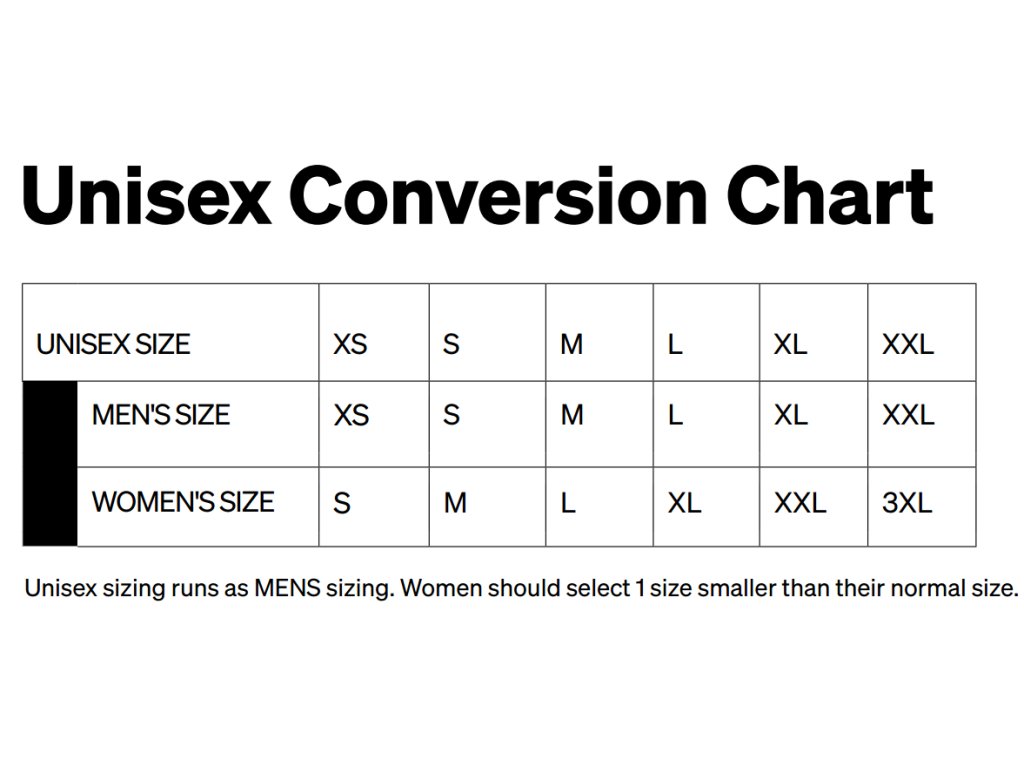Select the UNISEX SIZE row header

pos(113,344)
